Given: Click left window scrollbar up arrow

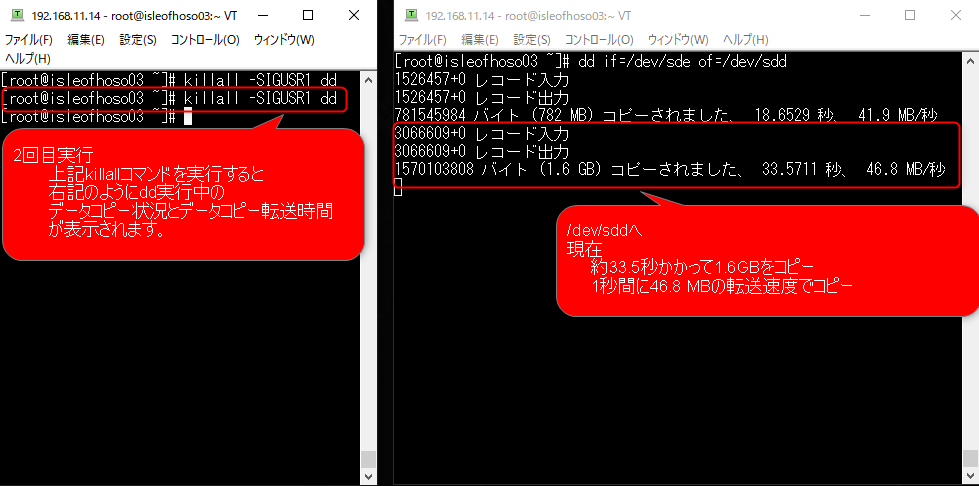Looking at the screenshot, I should coord(369,80).
